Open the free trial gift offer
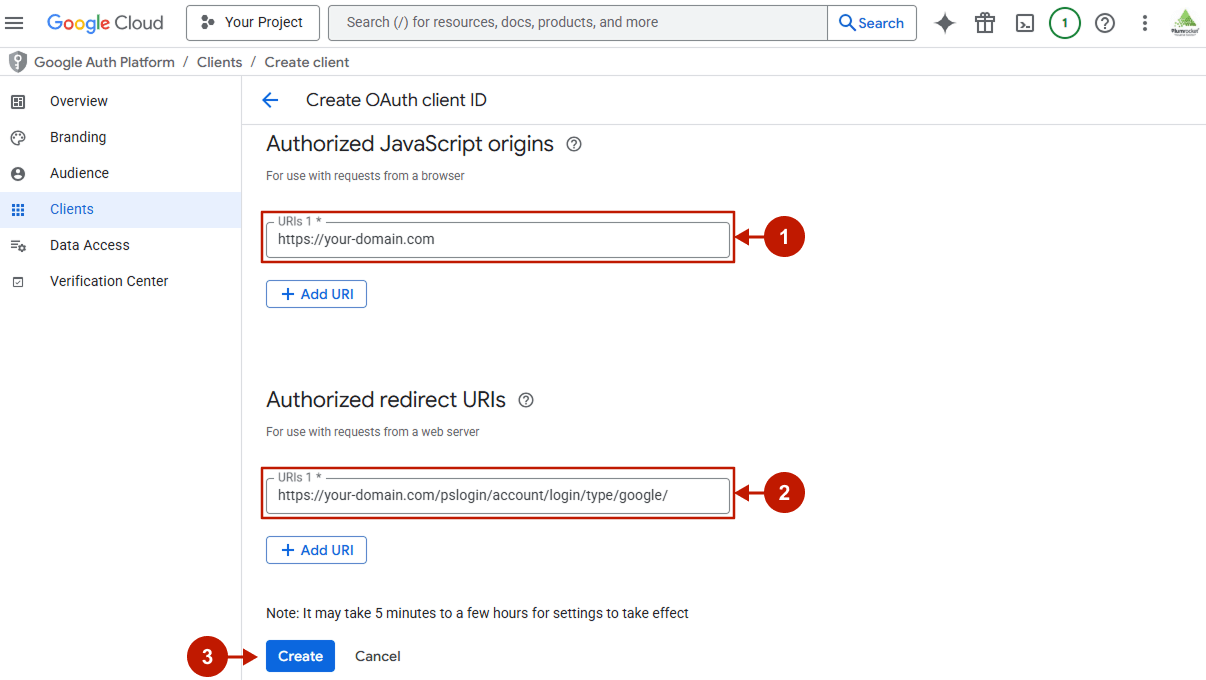Image resolution: width=1206 pixels, height=680 pixels. click(984, 22)
